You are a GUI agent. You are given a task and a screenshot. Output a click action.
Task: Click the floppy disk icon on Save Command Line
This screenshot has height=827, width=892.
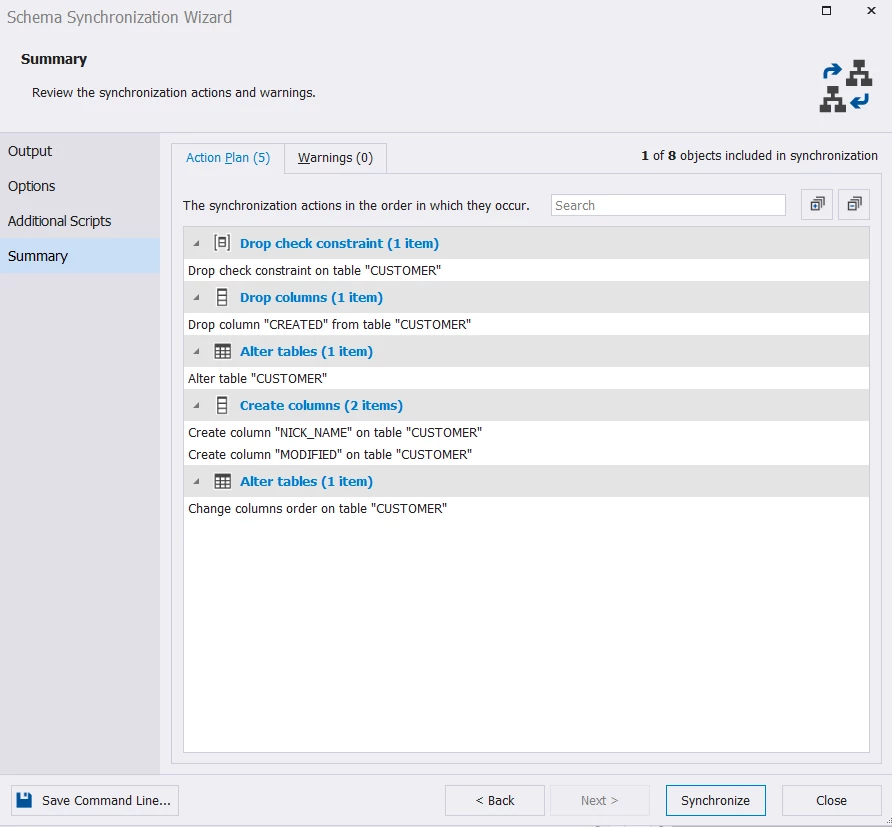(x=24, y=800)
